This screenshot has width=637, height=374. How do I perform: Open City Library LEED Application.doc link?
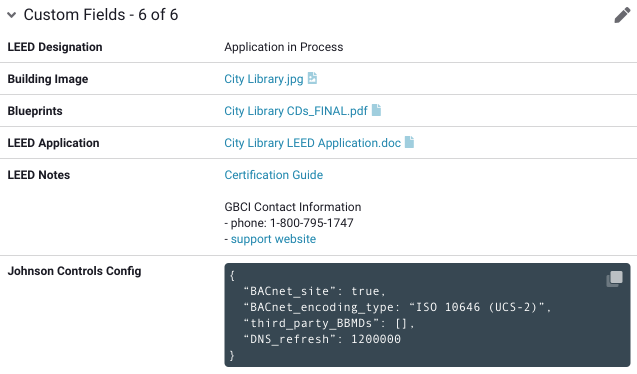coord(312,143)
